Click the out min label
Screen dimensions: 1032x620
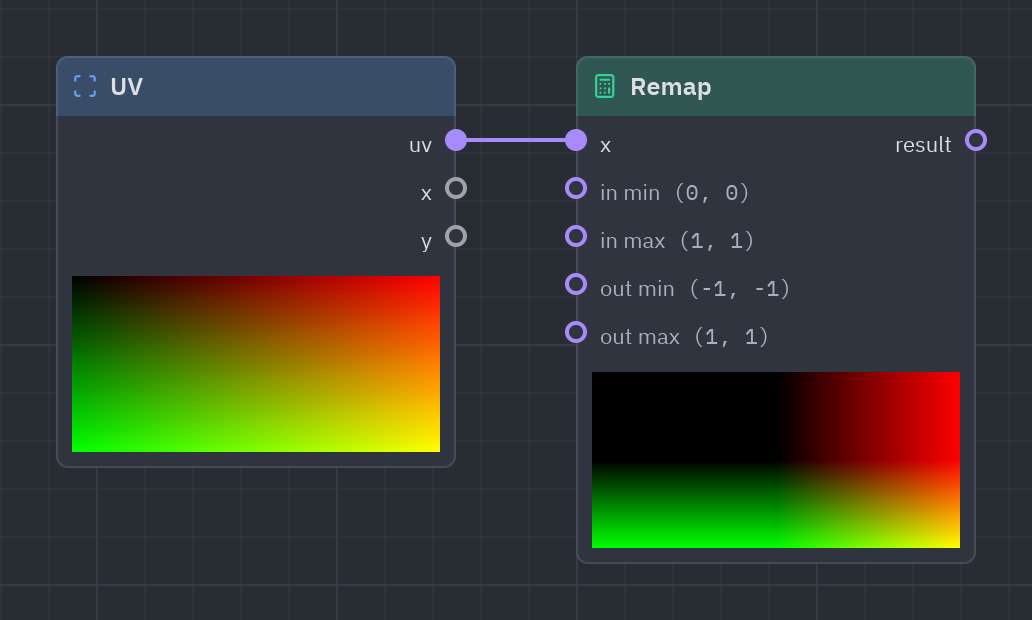pos(637,289)
